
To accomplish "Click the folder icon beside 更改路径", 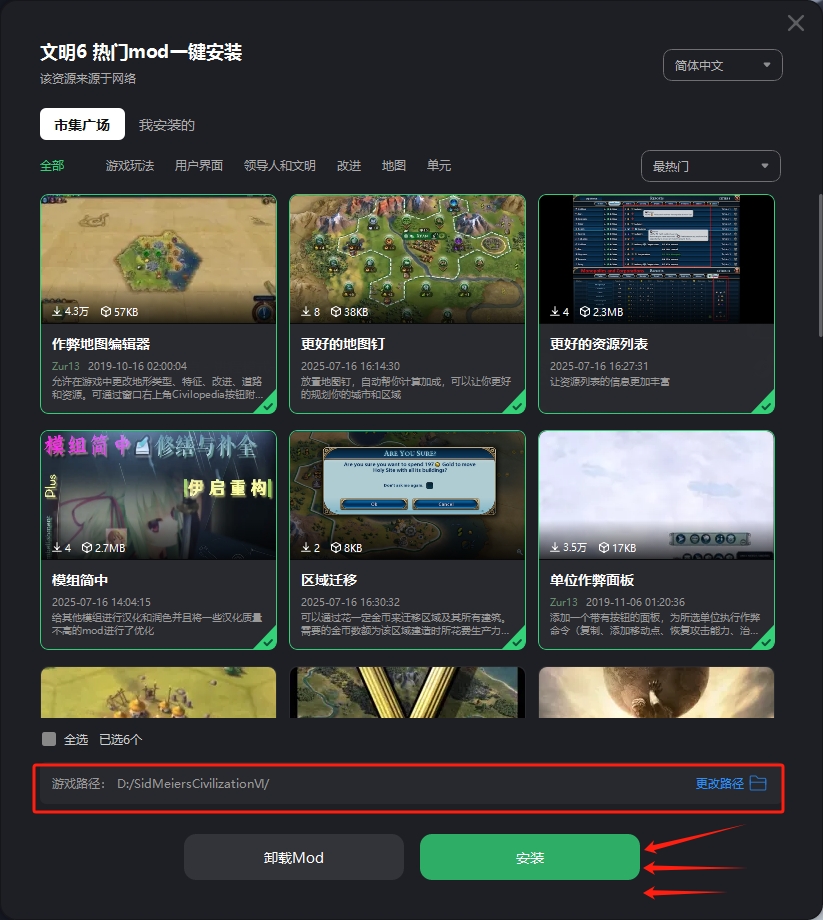I will tap(758, 783).
